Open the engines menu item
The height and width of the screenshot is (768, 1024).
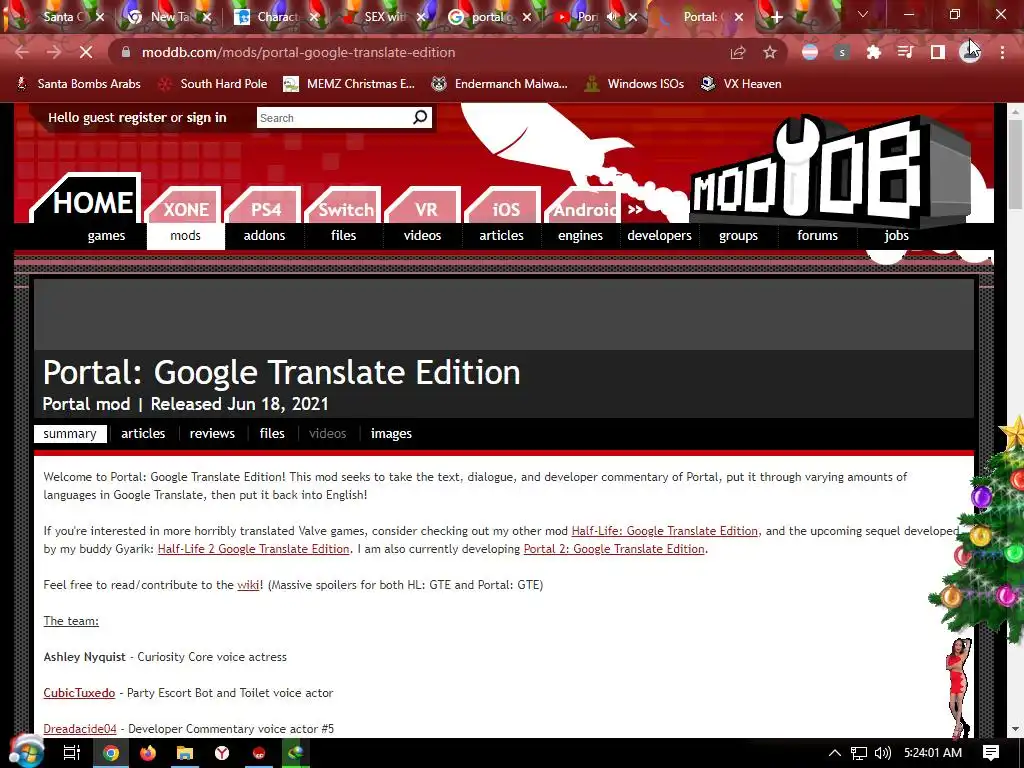click(x=581, y=235)
